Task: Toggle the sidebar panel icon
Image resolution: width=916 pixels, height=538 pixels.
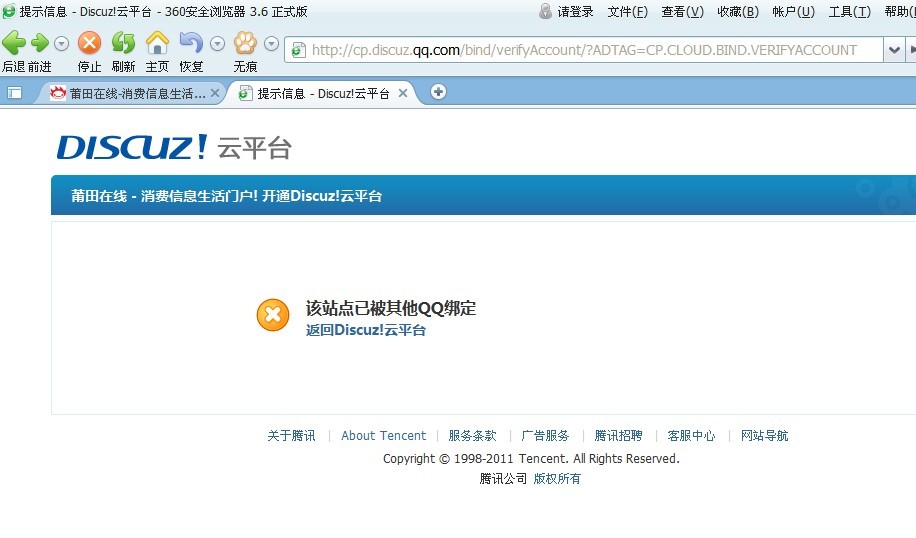Action: 15,92
